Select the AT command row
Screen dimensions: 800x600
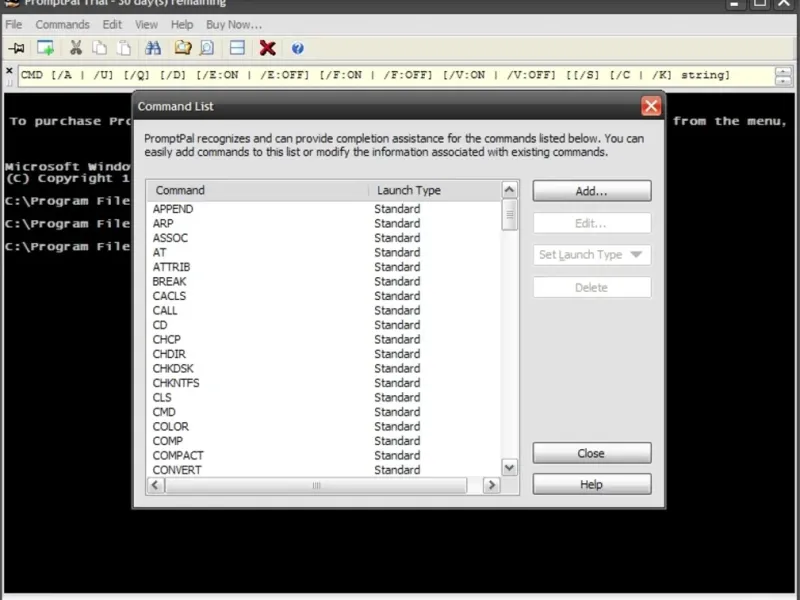pyautogui.click(x=324, y=253)
